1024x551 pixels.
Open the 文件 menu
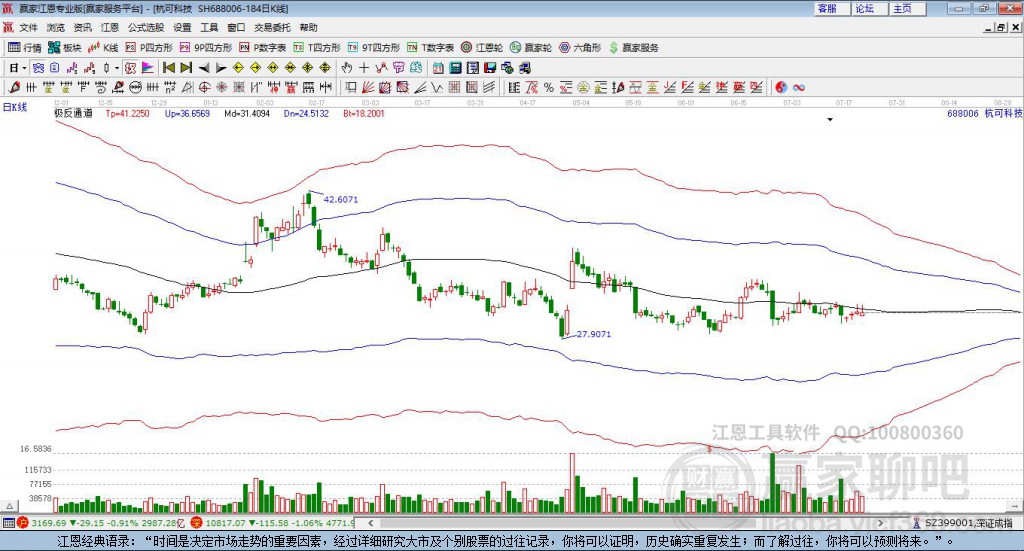click(29, 27)
